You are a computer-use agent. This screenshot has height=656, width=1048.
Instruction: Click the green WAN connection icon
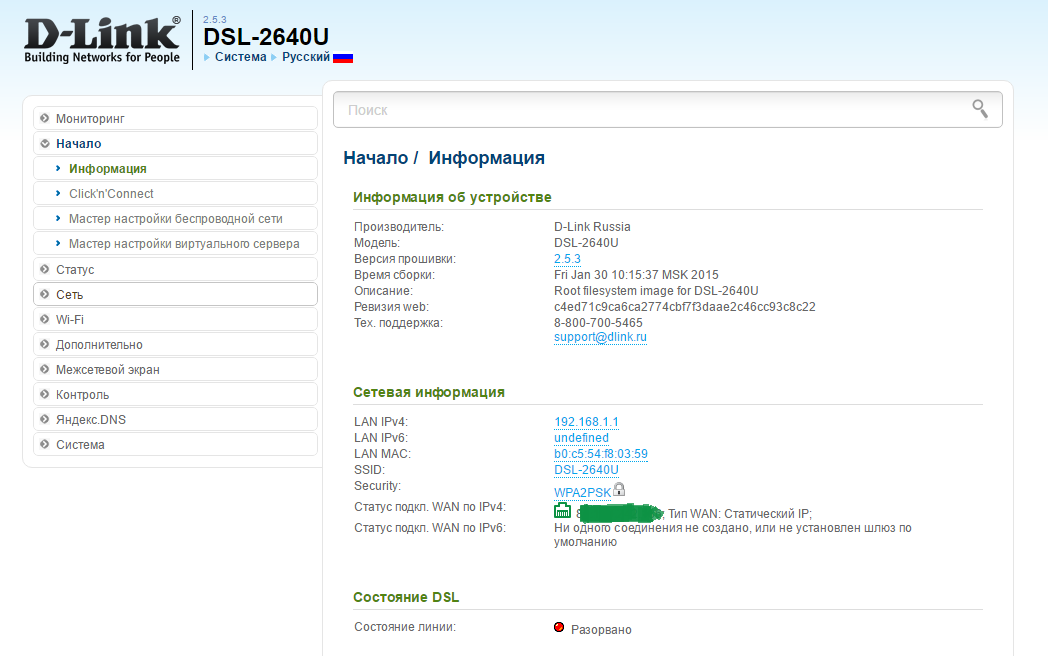pos(562,510)
